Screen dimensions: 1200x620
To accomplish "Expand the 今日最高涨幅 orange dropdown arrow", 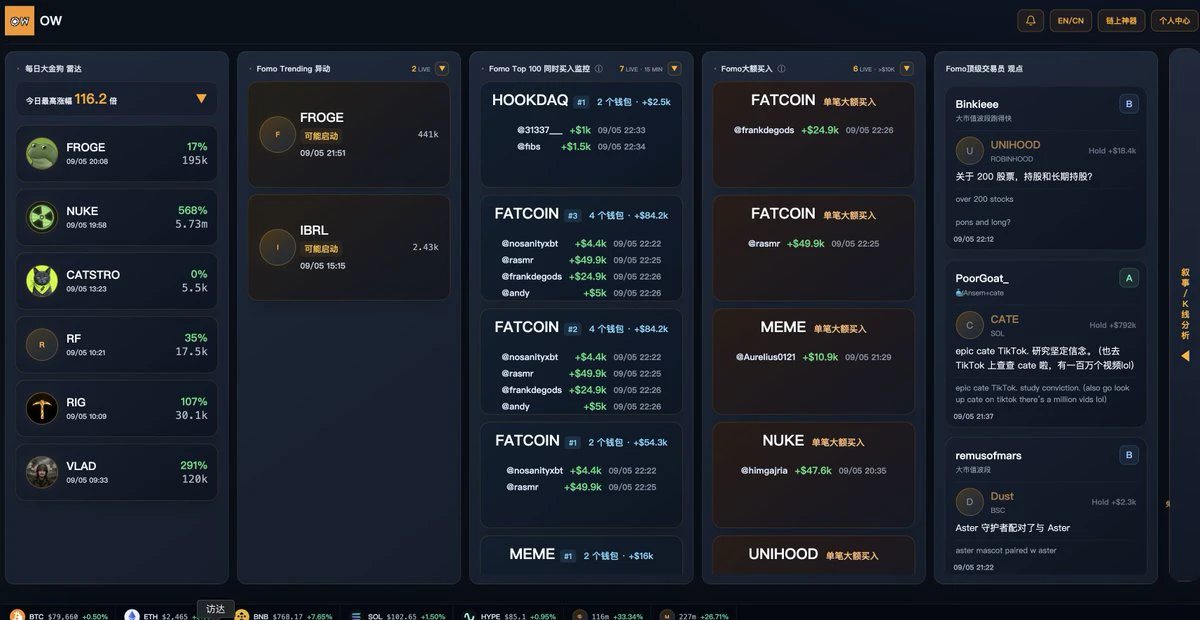I will click(201, 99).
